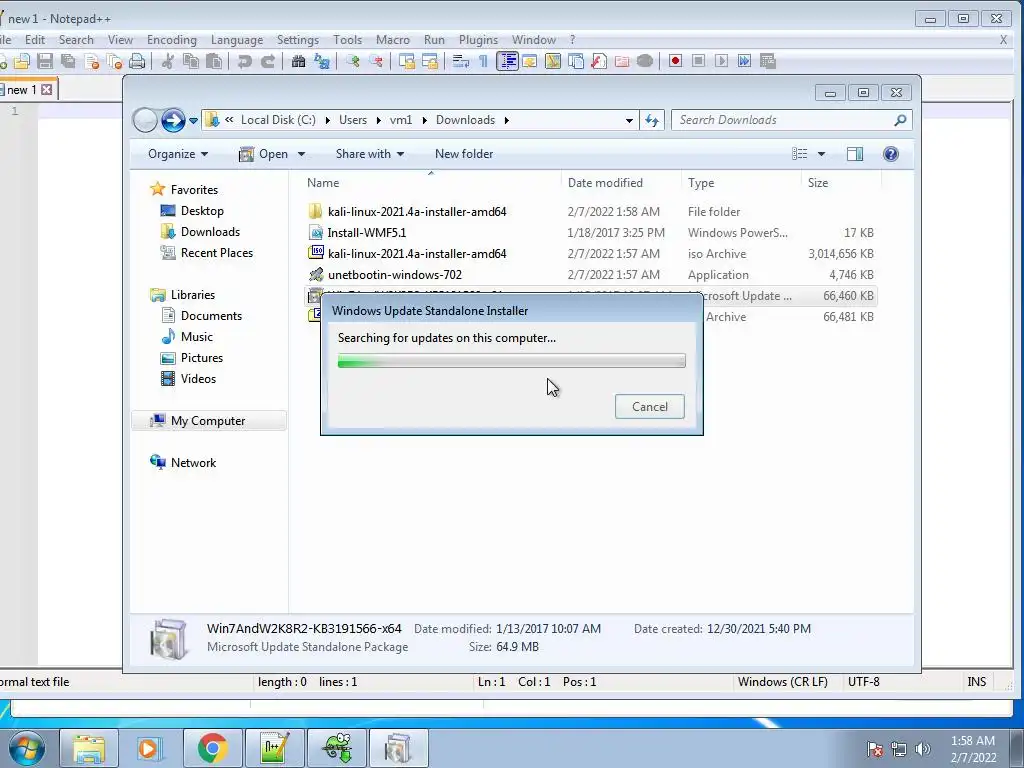1024x768 pixels.
Task: Click the Redo arrow icon
Action: coord(268,61)
